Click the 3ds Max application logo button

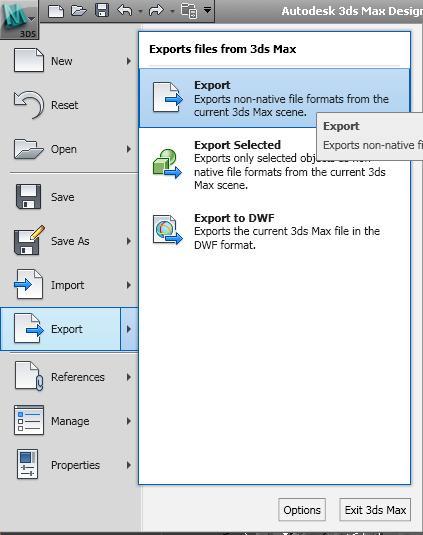(19, 19)
